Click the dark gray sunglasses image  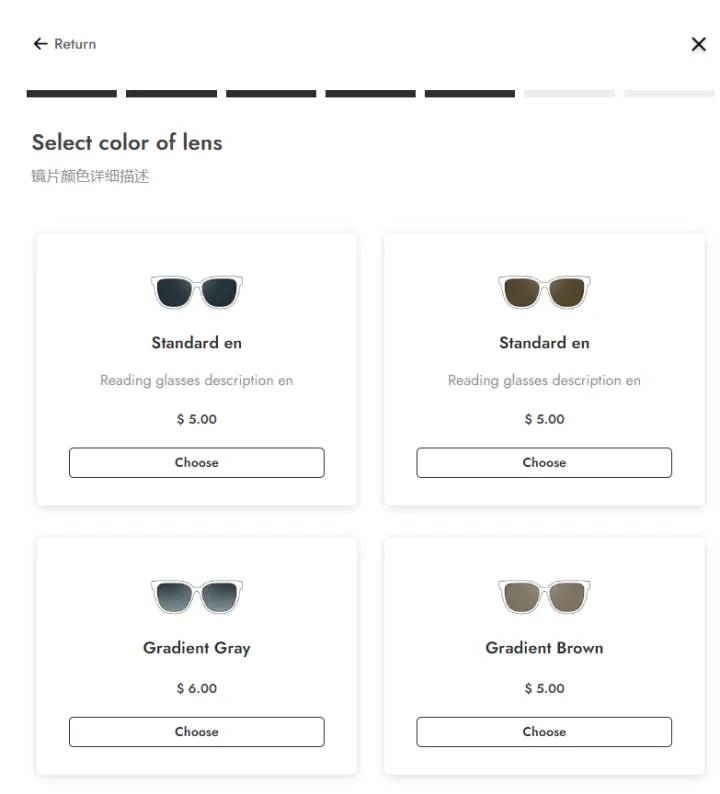(x=197, y=292)
